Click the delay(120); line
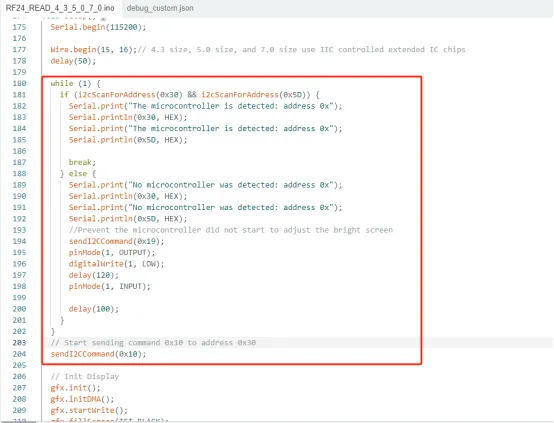 click(94, 275)
